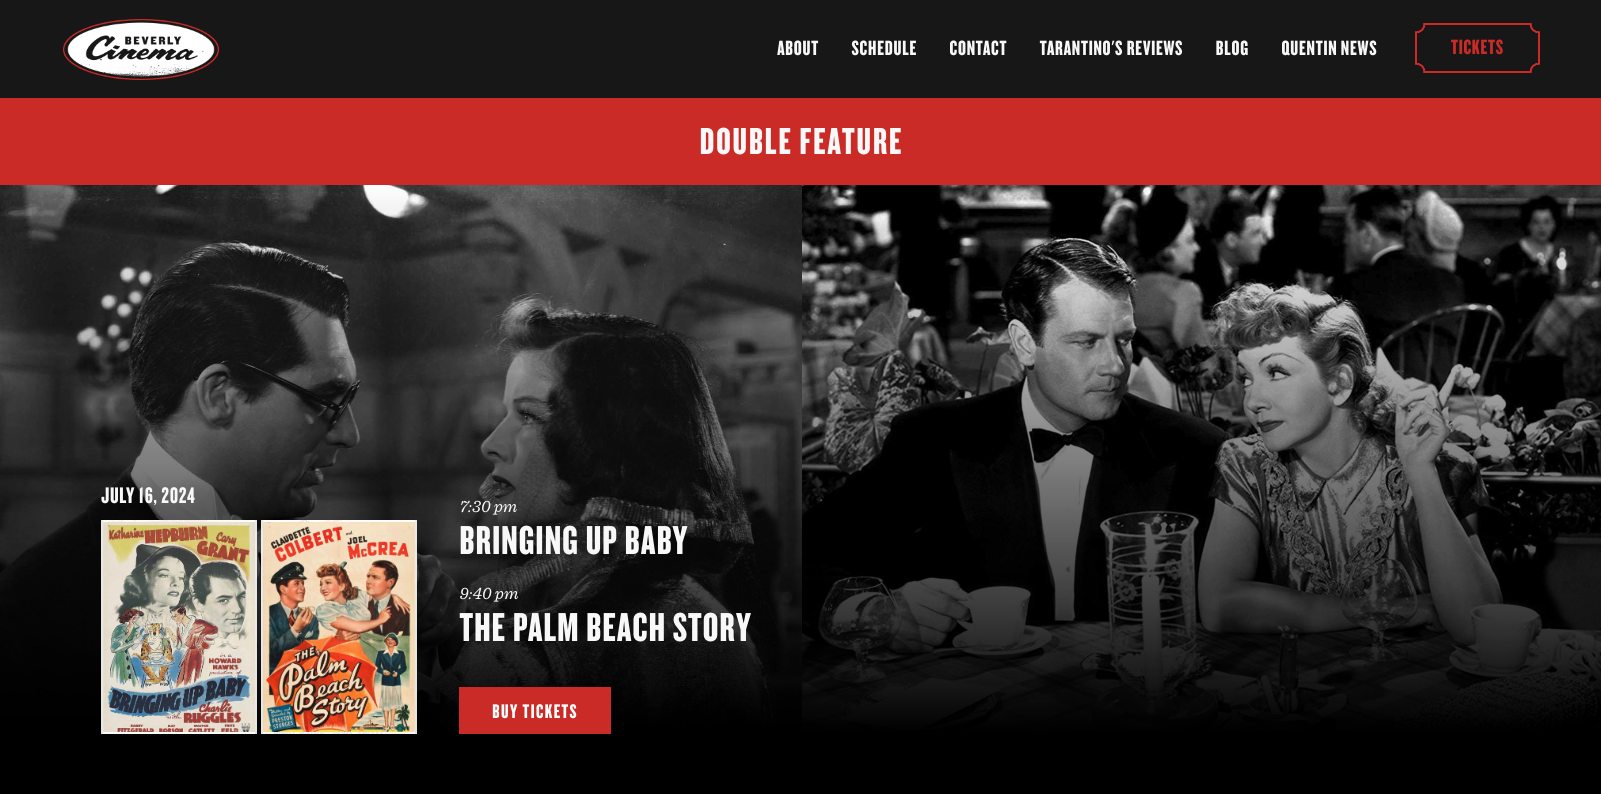This screenshot has width=1601, height=794.
Task: Select The Palm Beach Story title link
Action: pos(605,628)
